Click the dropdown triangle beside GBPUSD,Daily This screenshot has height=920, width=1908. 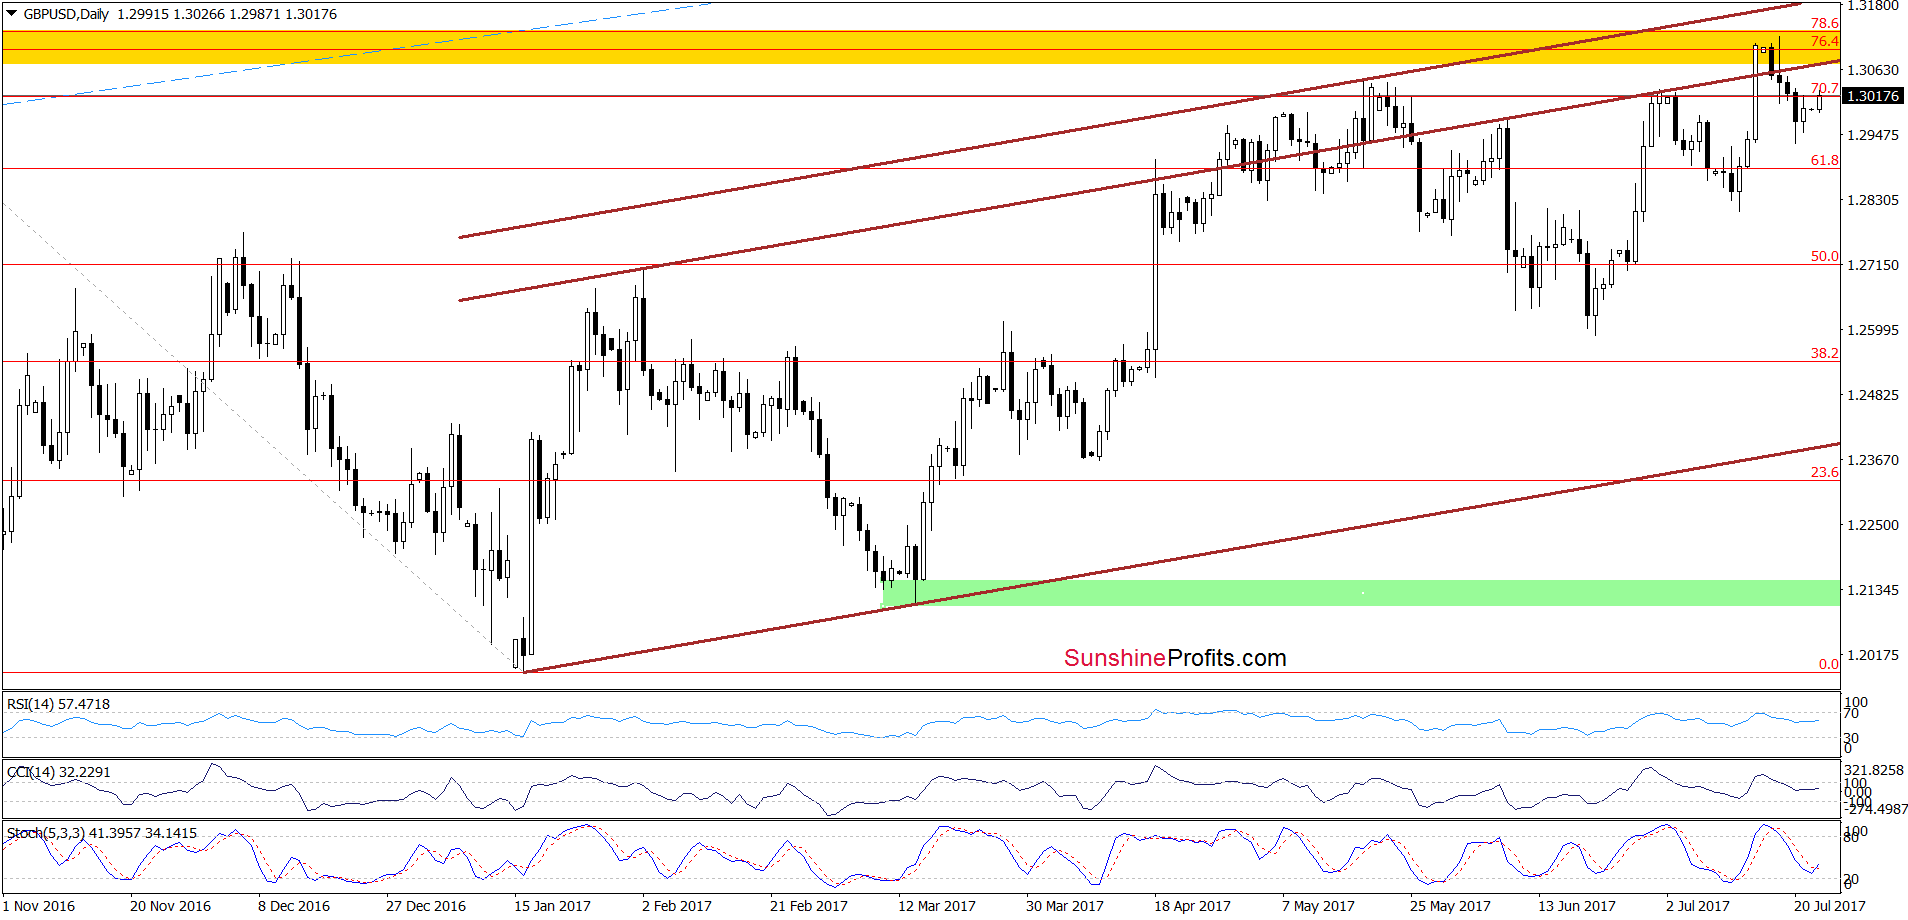point(12,14)
